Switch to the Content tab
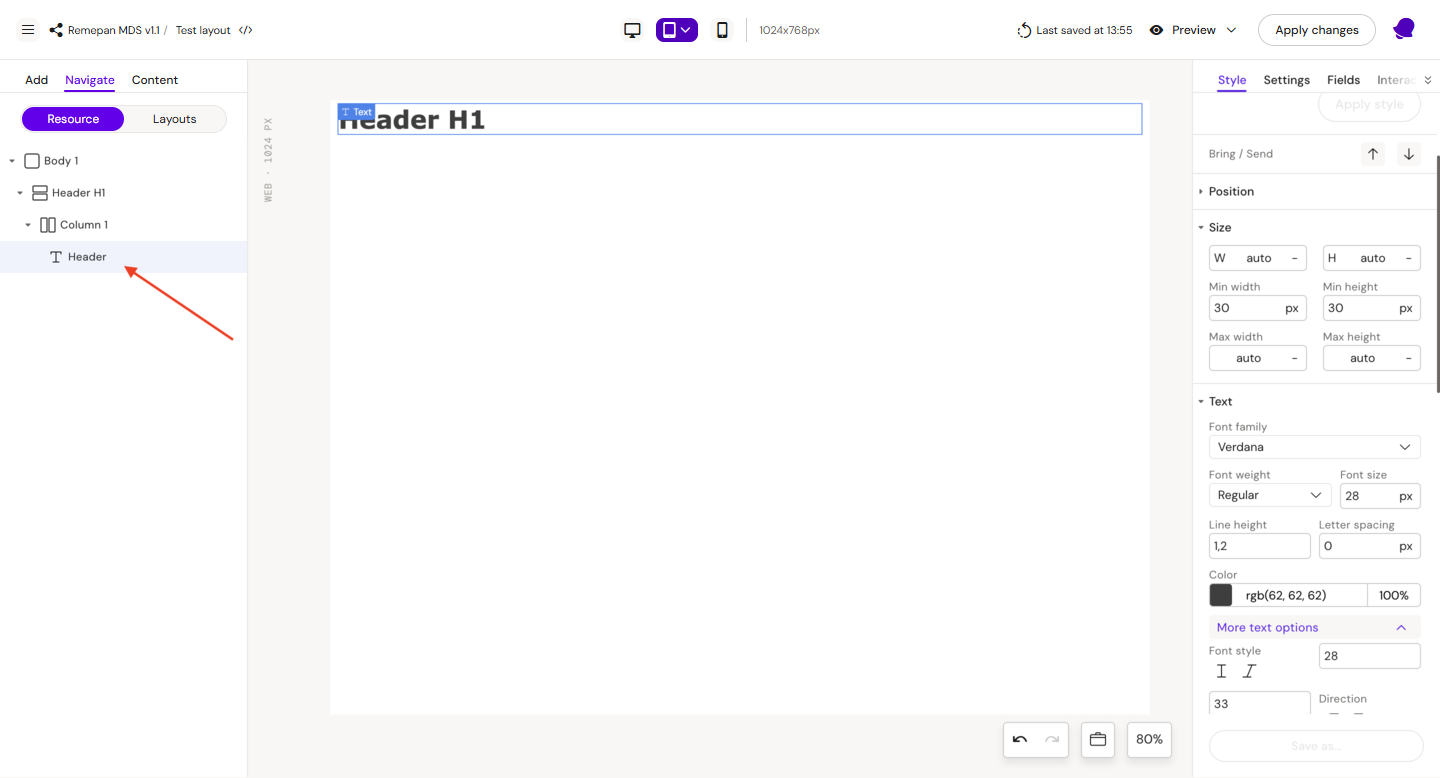This screenshot has height=778, width=1440. (155, 80)
